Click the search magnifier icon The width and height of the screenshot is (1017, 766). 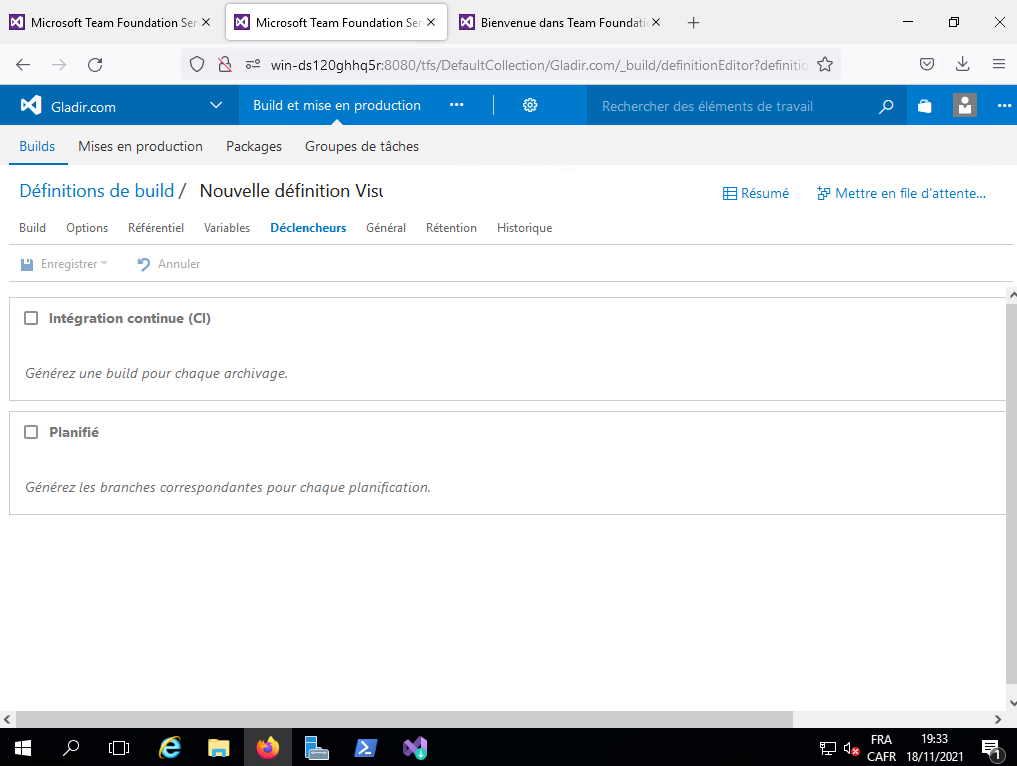pos(886,106)
